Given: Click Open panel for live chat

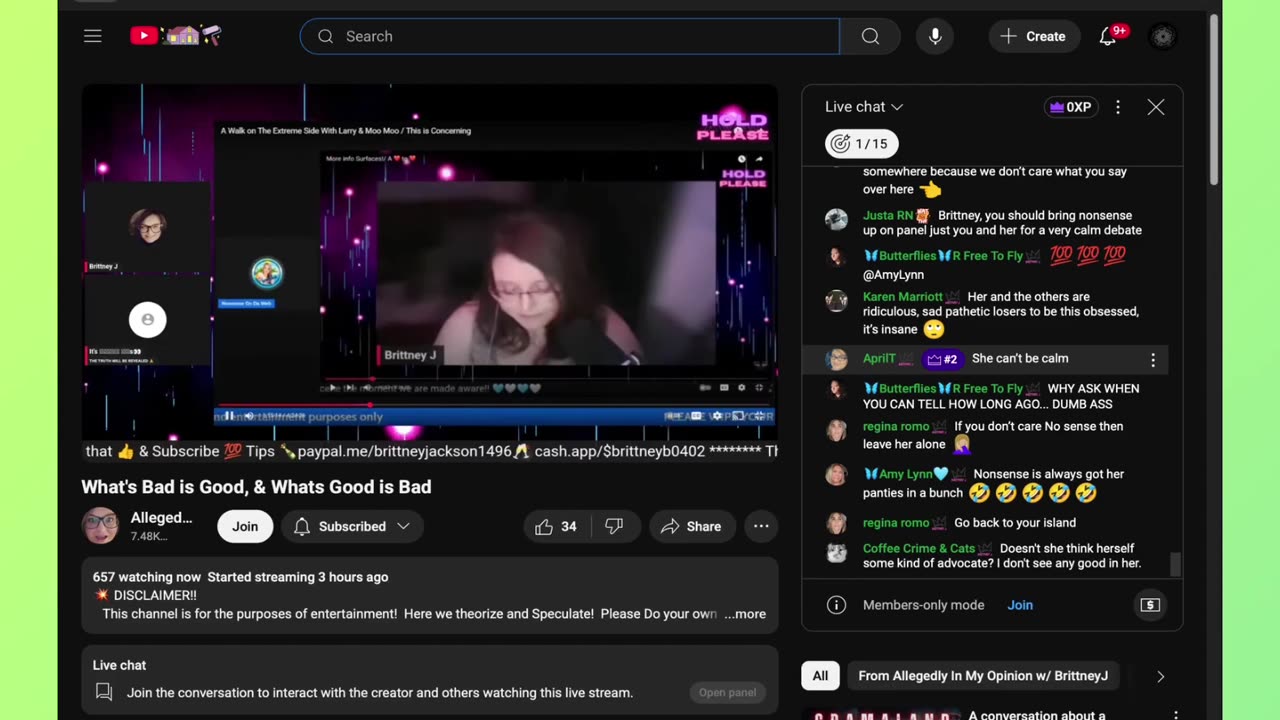Looking at the screenshot, I should click(727, 692).
